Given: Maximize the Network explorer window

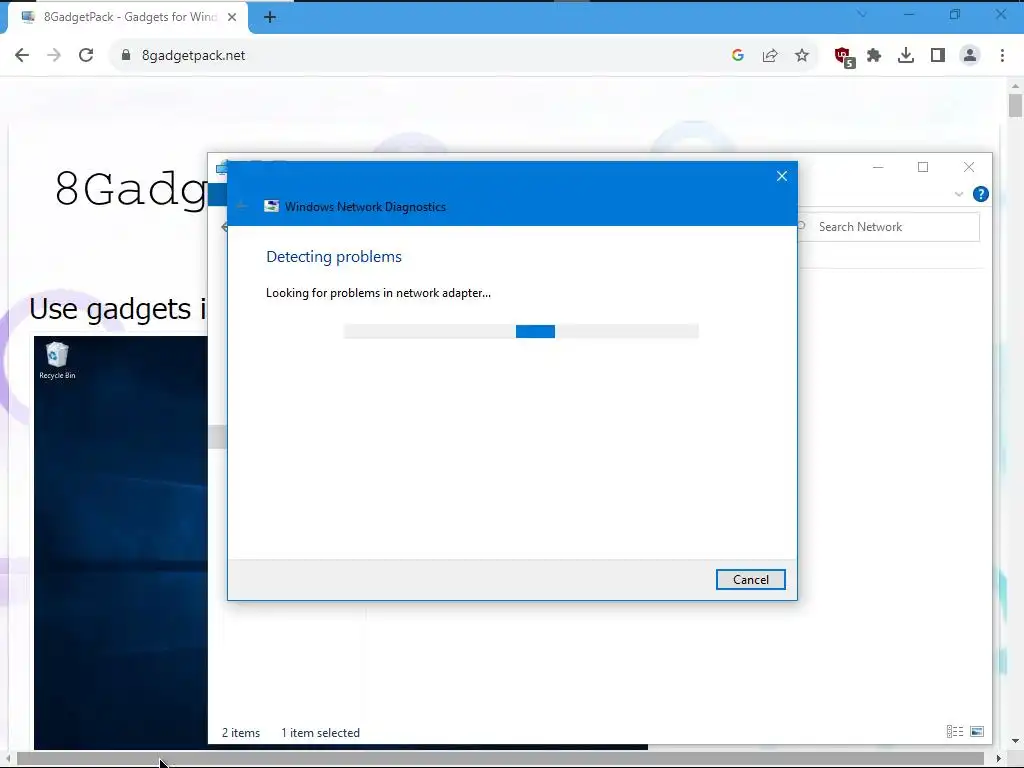Looking at the screenshot, I should tap(923, 167).
